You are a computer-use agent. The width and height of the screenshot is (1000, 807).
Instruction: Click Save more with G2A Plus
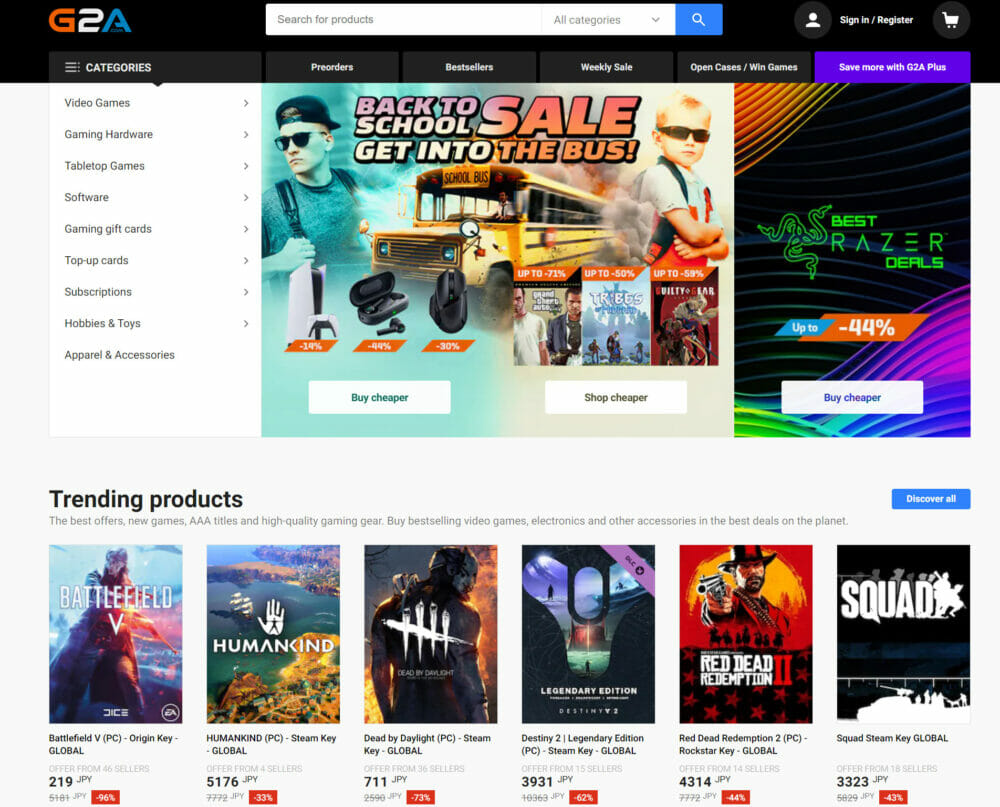pos(892,67)
